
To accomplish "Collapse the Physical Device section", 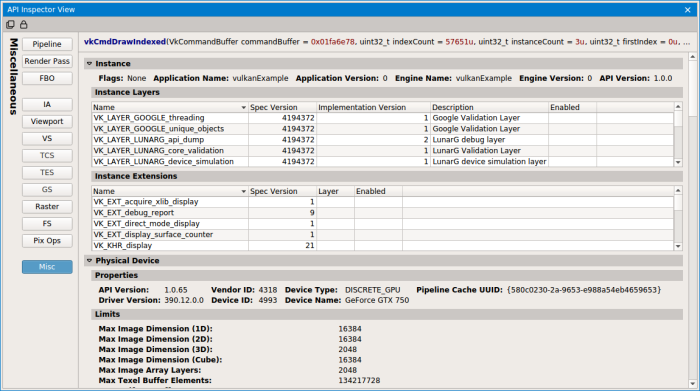I will [89, 260].
